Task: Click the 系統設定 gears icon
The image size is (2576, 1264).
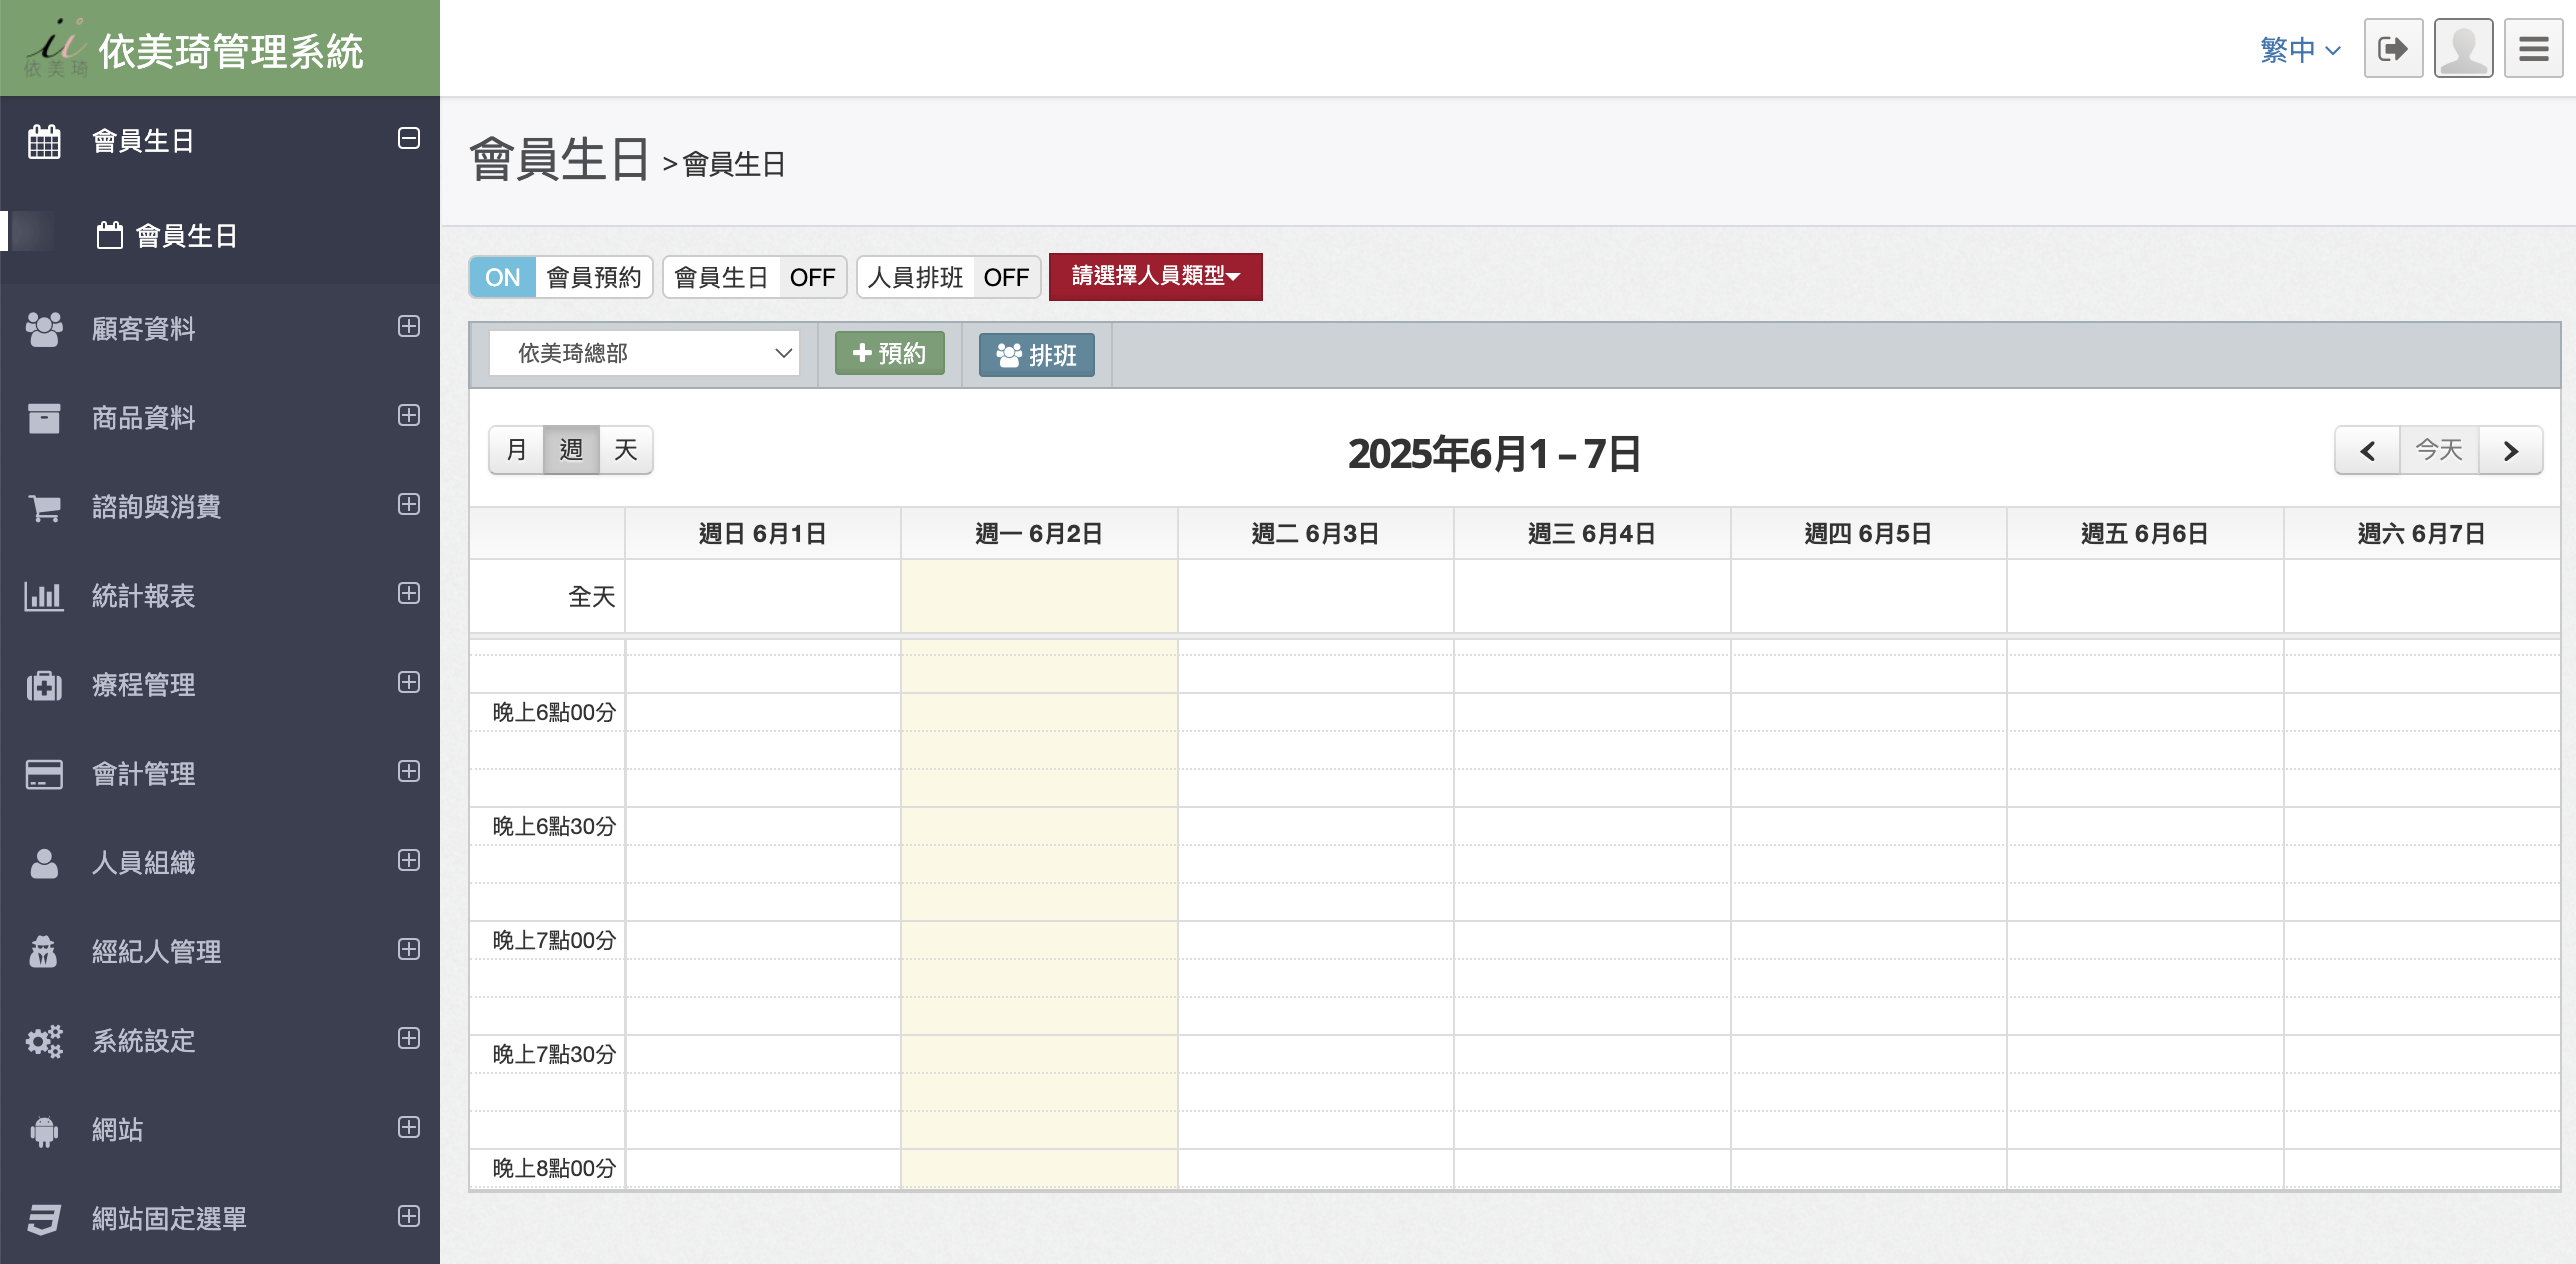Action: 44,1041
